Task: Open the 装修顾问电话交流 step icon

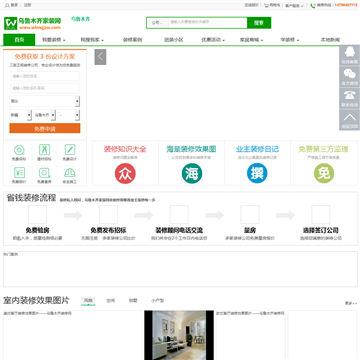Action: coord(179,214)
